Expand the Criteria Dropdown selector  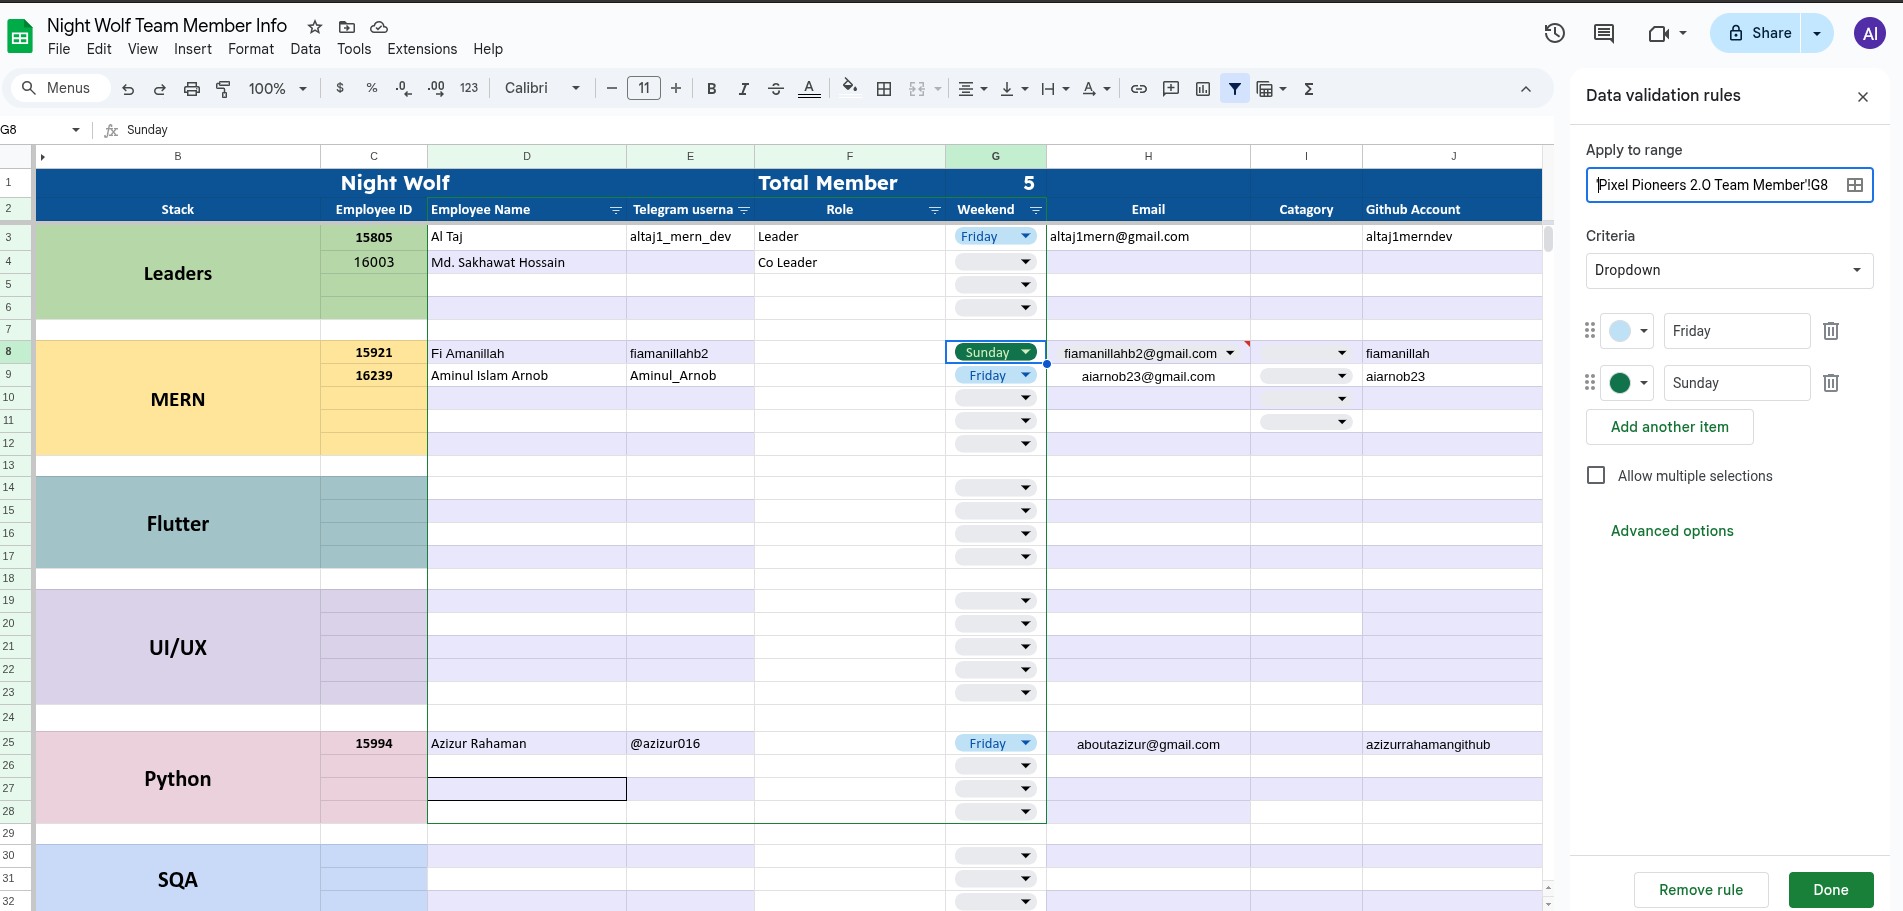pos(1729,270)
